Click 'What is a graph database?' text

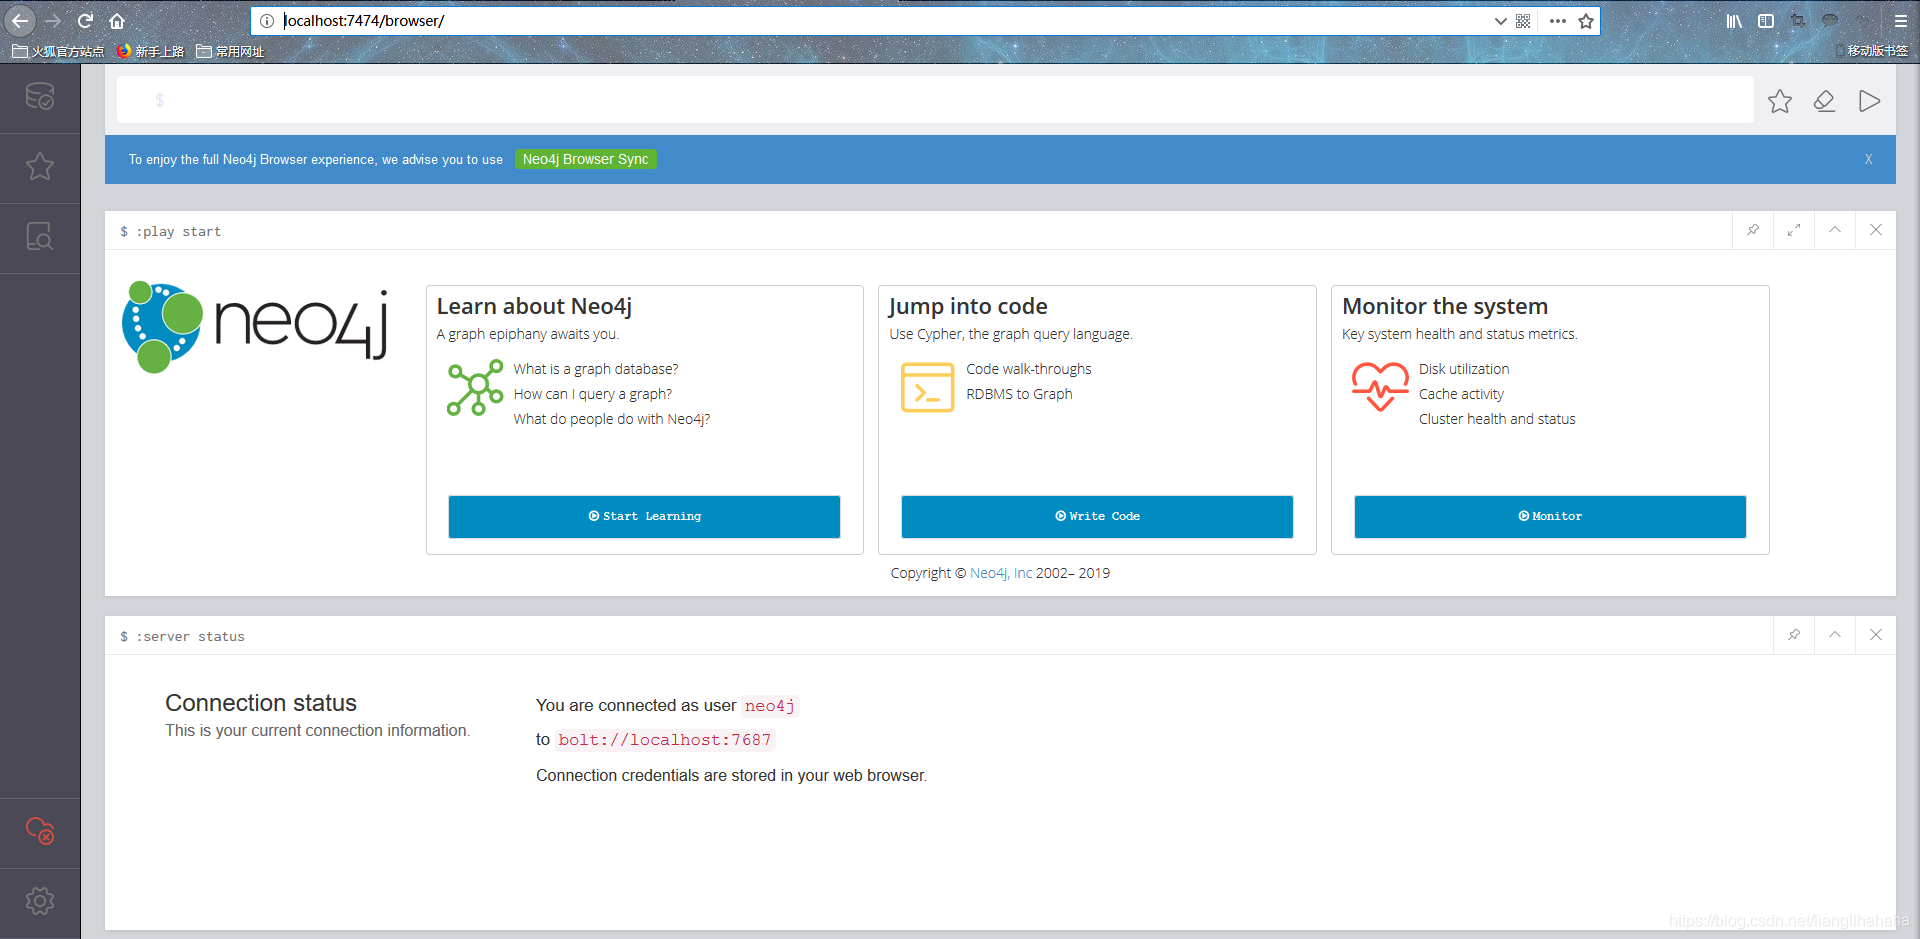pyautogui.click(x=596, y=369)
